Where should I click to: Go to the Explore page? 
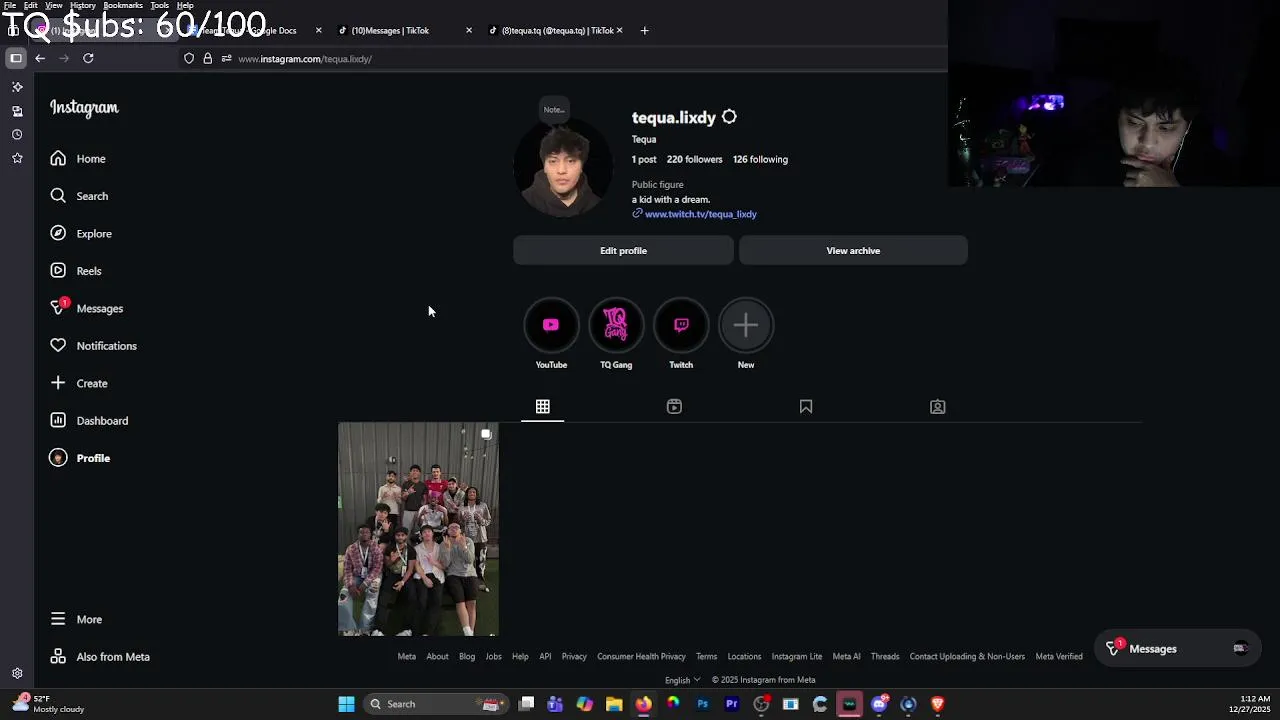tap(81, 234)
